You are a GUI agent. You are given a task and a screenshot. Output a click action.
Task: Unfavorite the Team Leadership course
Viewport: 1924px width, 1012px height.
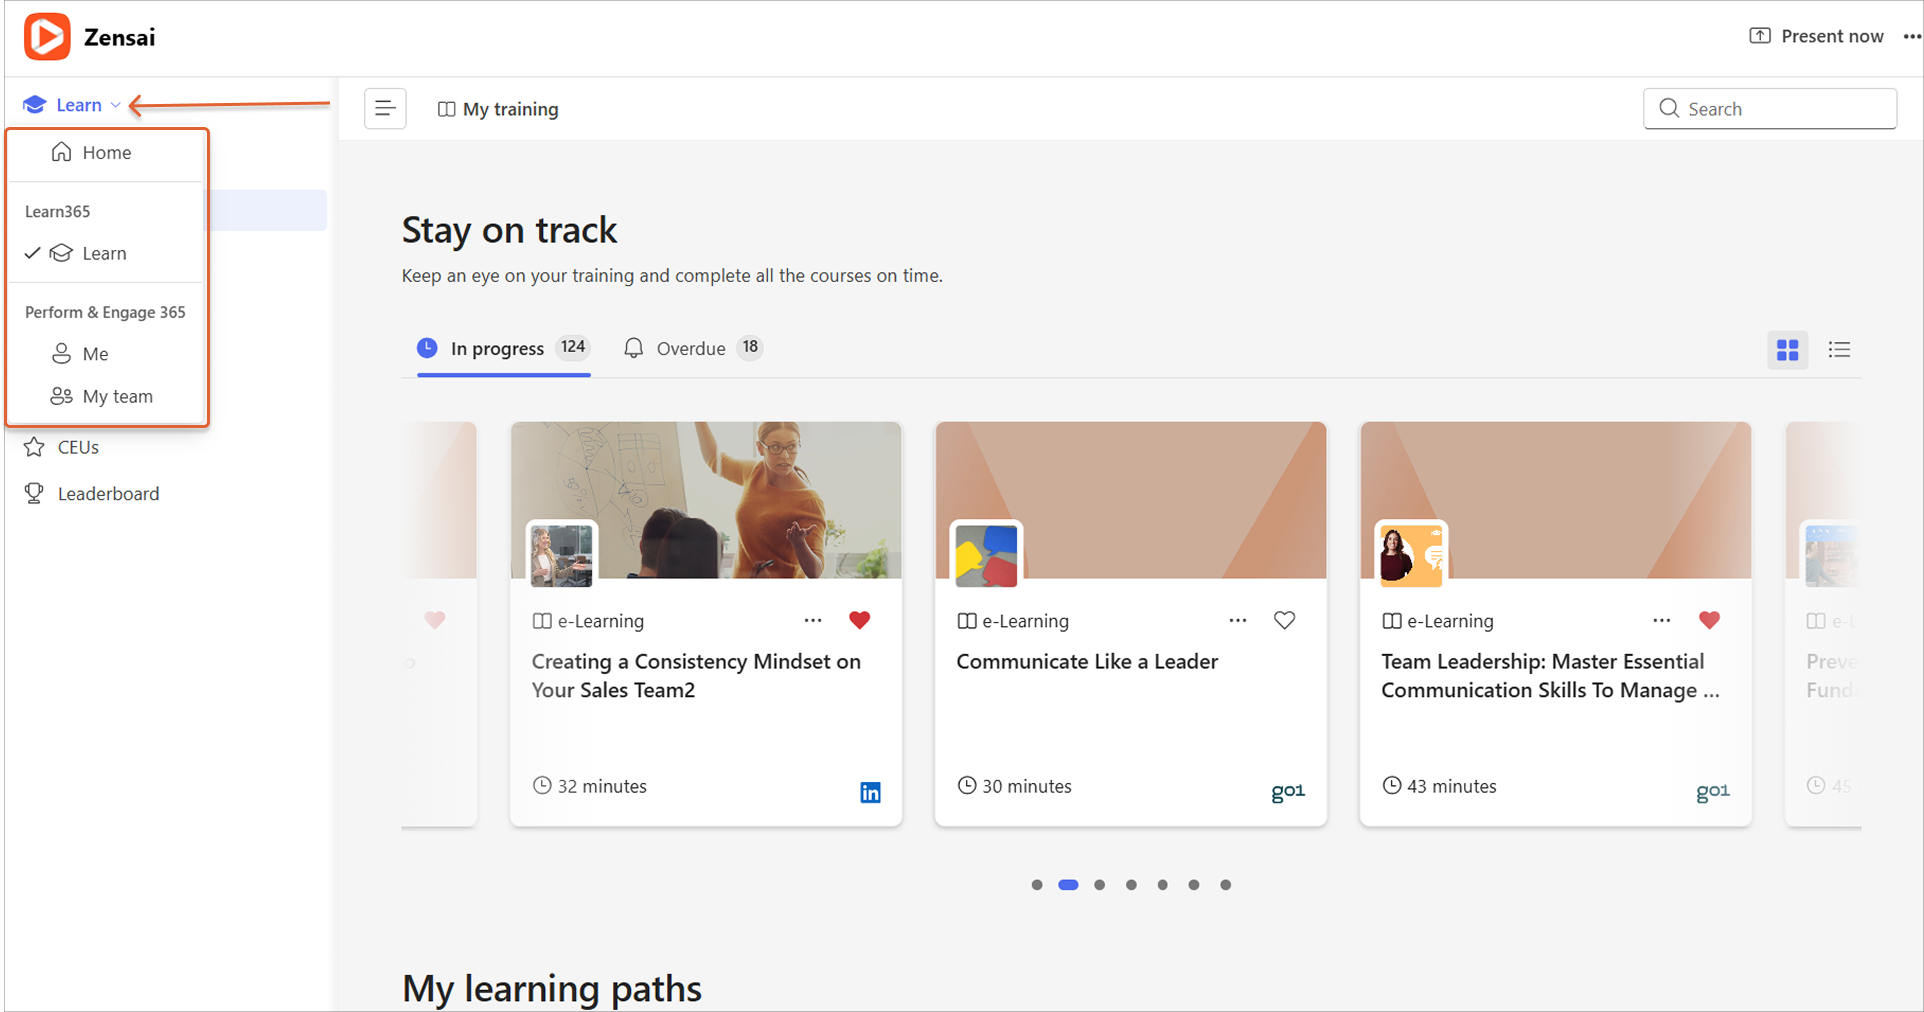pos(1710,621)
